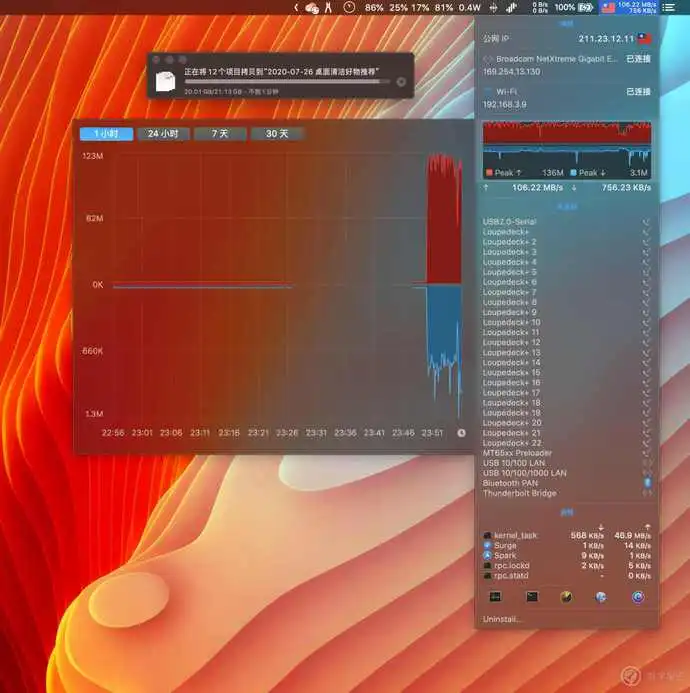
Task: Click the Wi-Fi interface name
Action: 507,91
